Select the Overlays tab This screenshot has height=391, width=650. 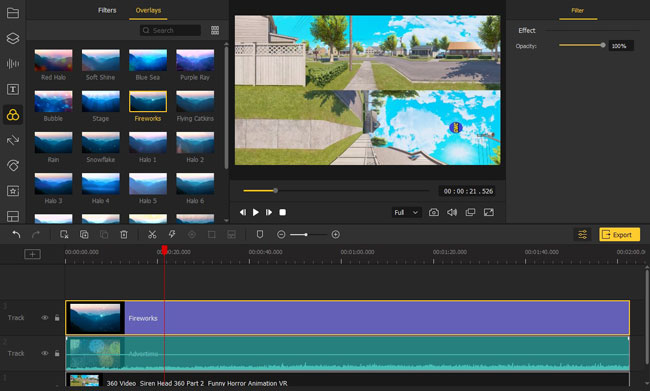148,10
